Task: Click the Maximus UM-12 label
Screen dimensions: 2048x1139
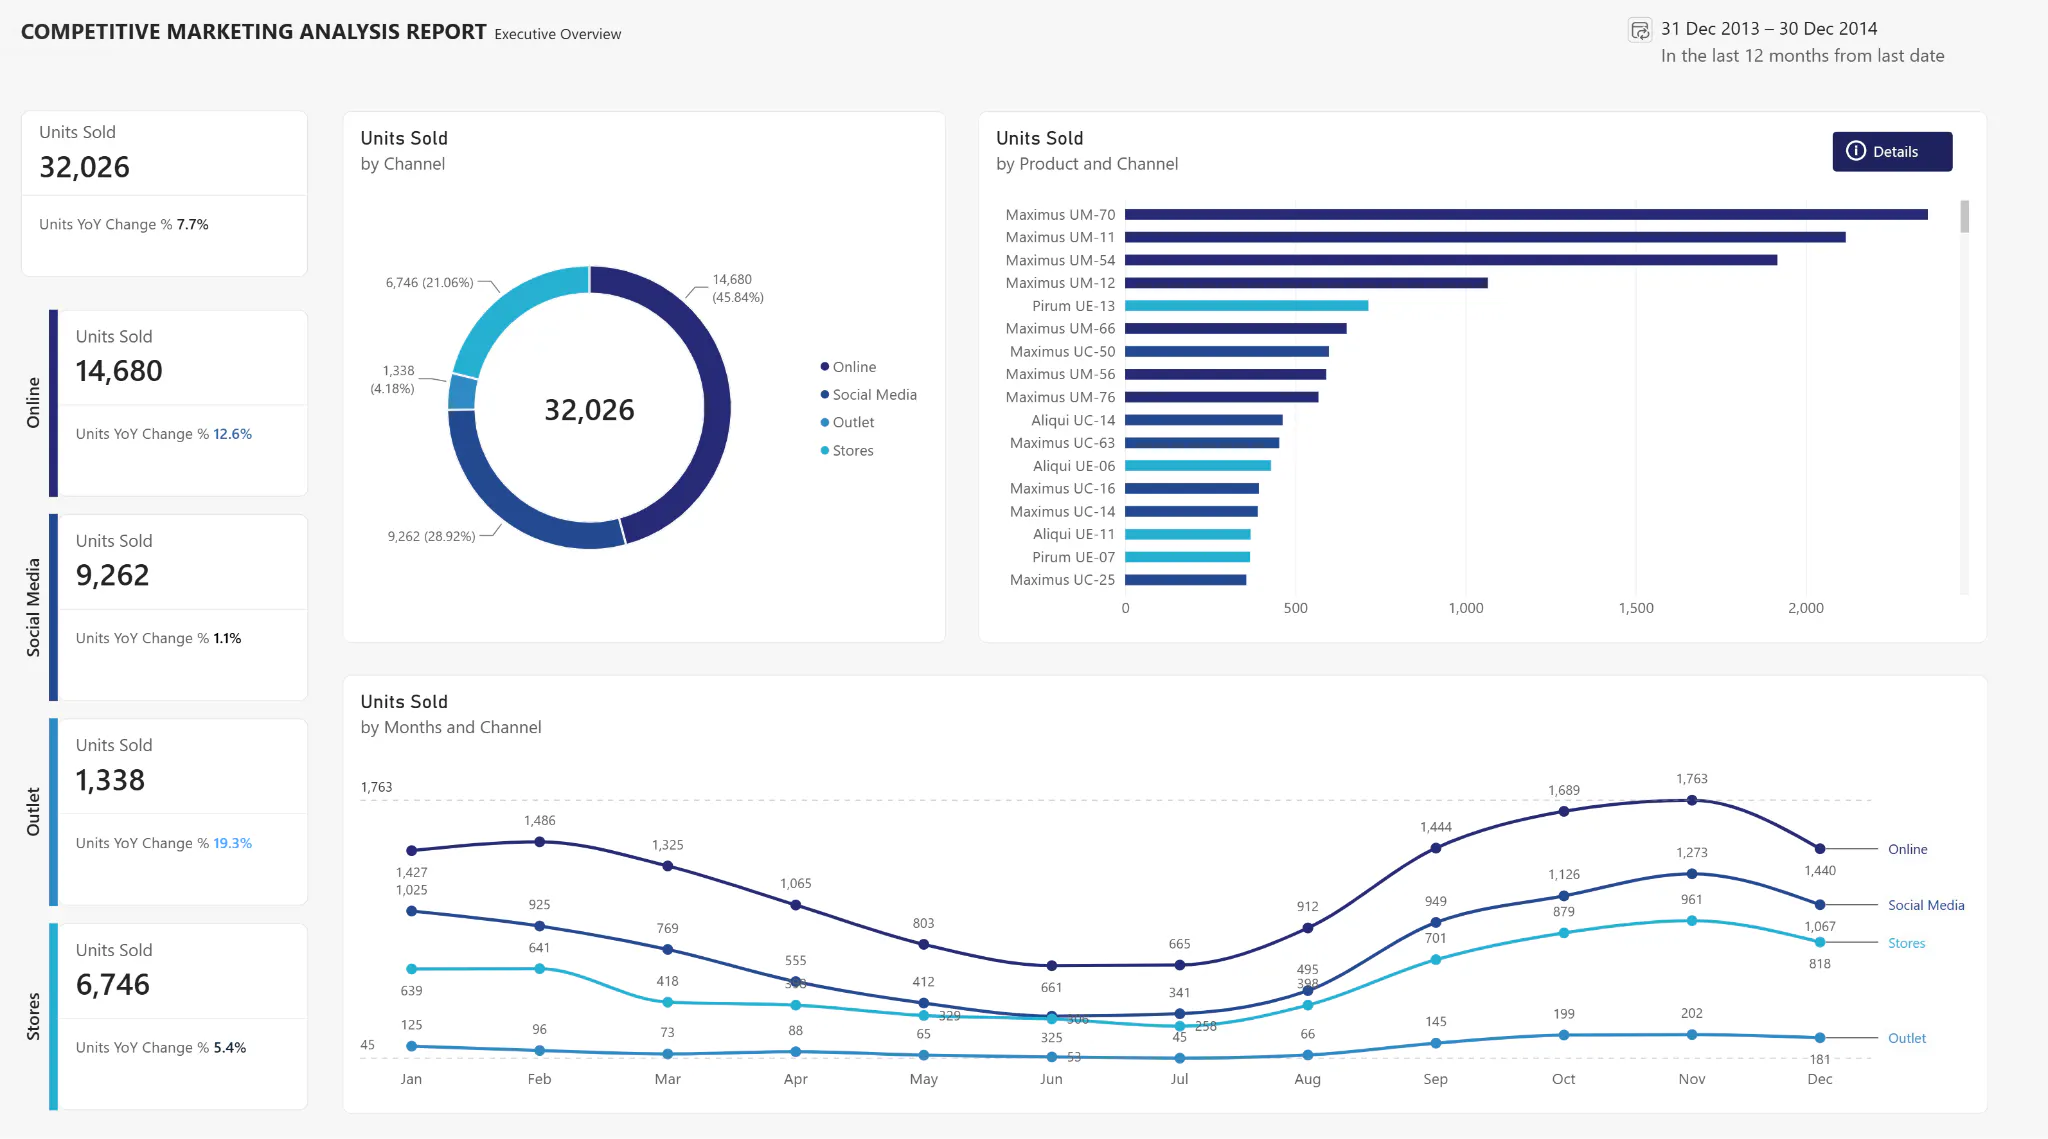Action: pos(1060,283)
